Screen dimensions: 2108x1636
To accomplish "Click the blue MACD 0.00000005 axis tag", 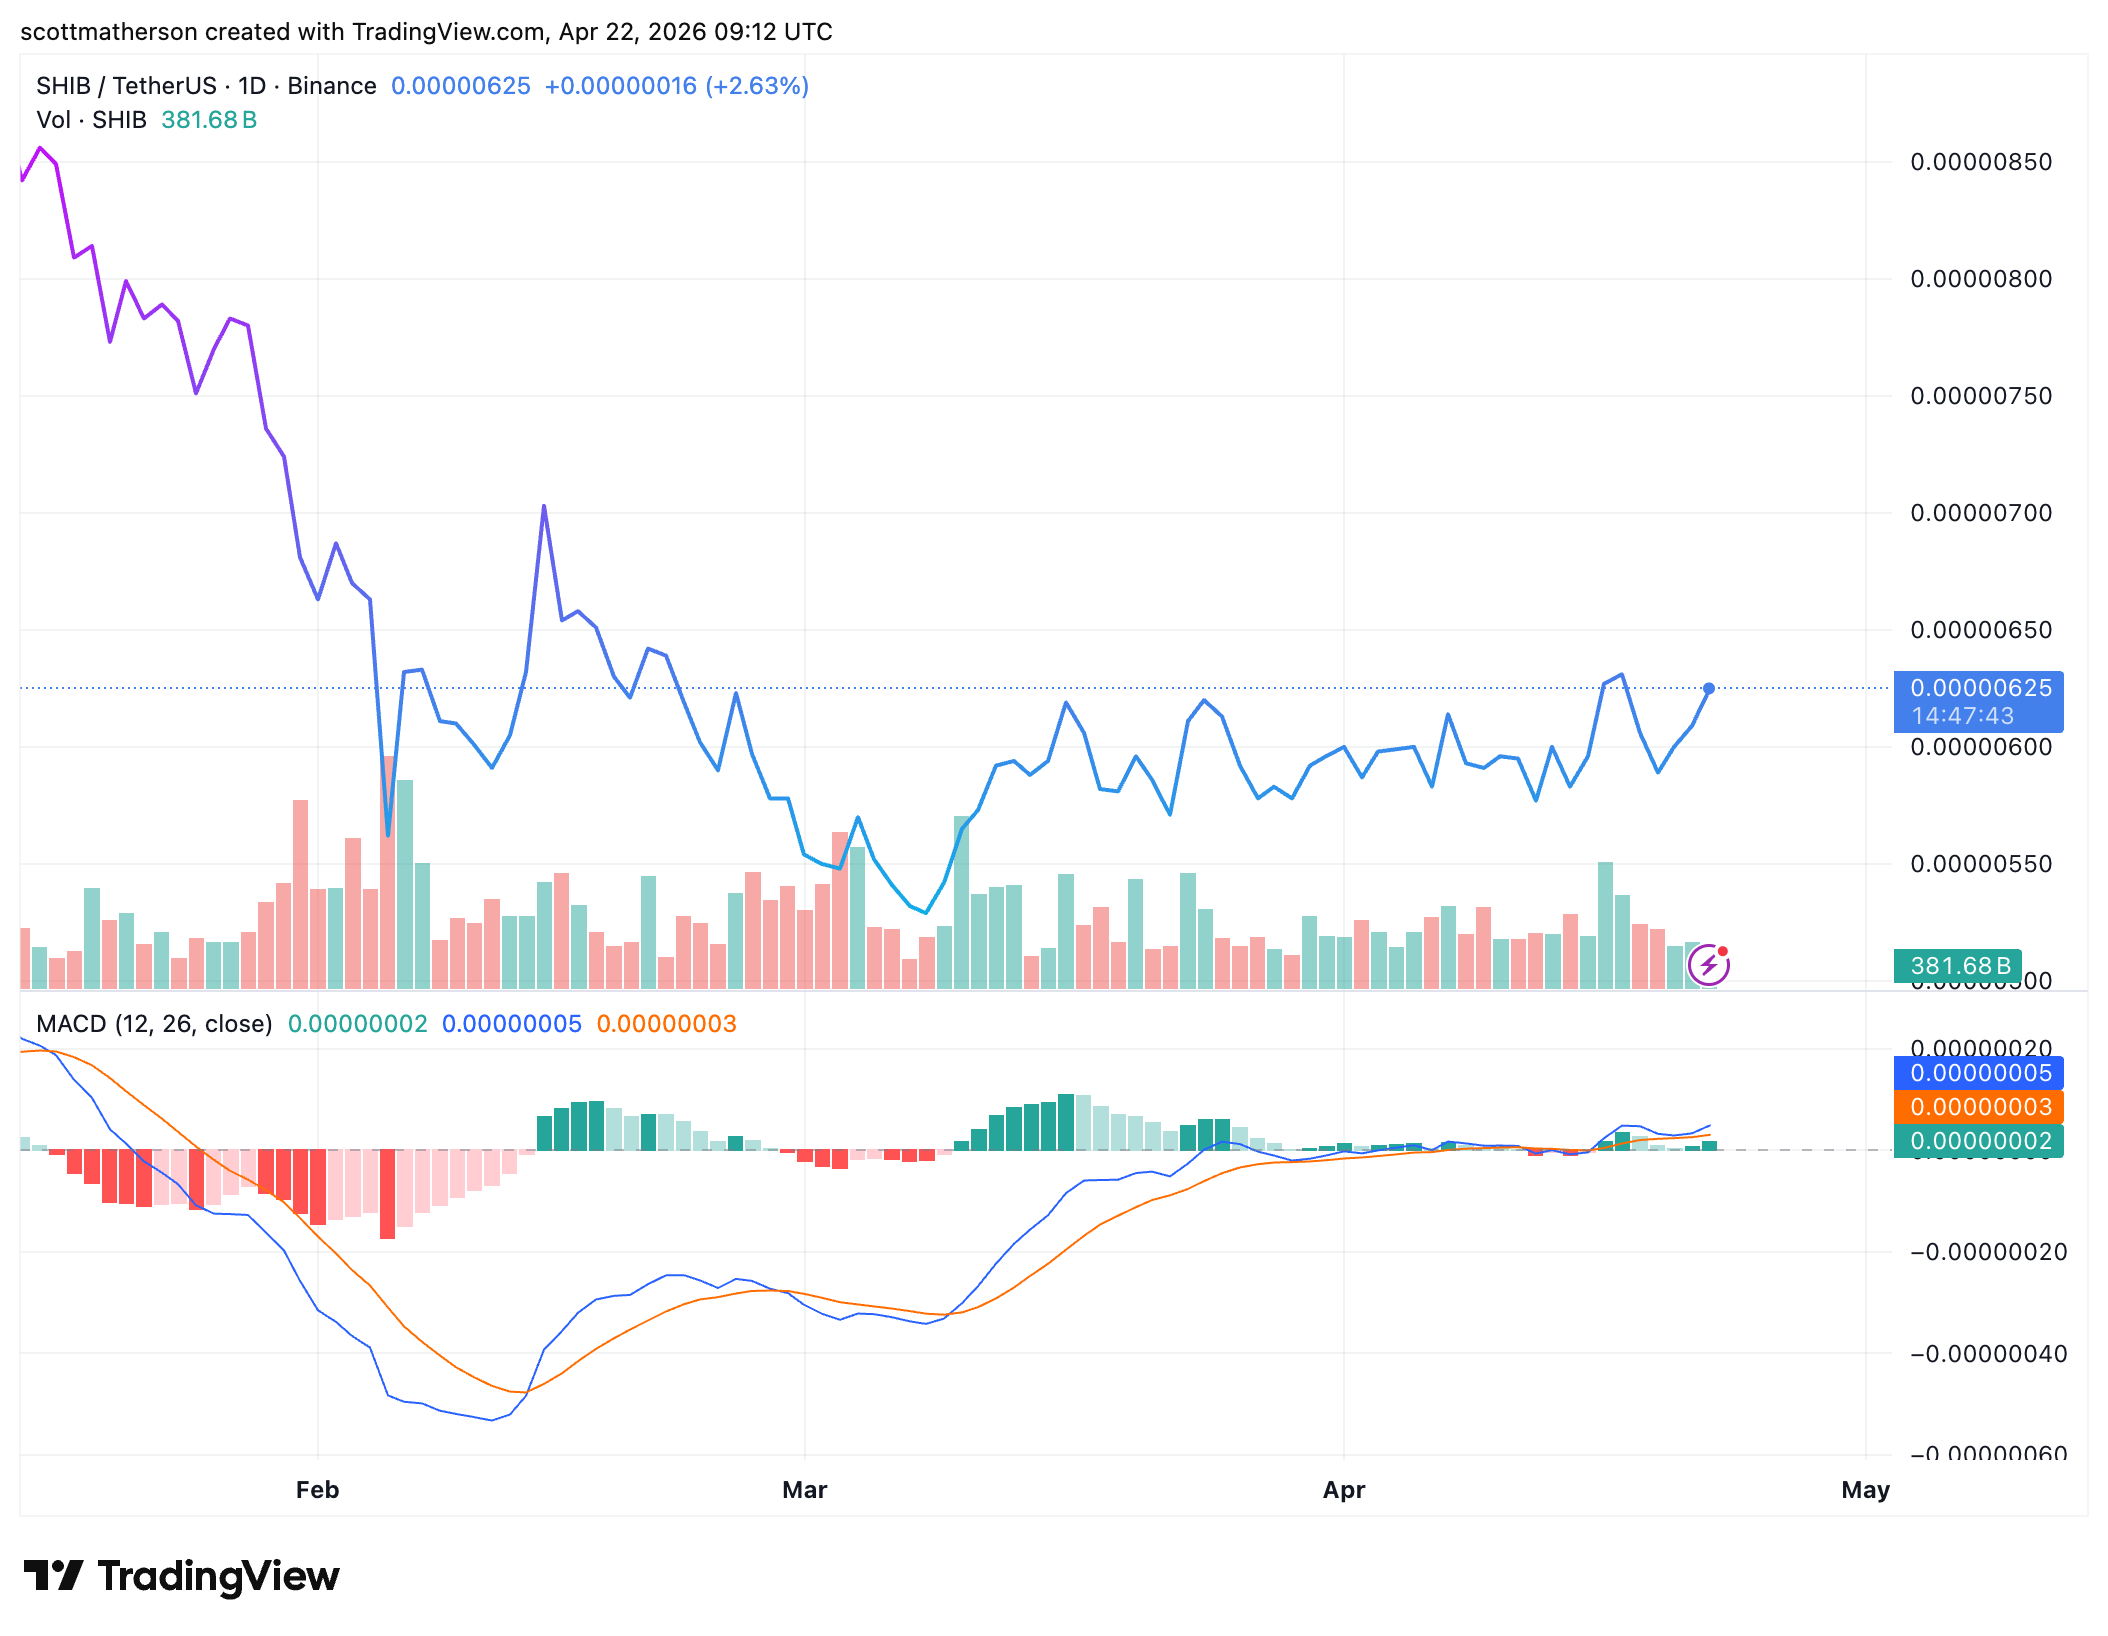I will 1979,1073.
